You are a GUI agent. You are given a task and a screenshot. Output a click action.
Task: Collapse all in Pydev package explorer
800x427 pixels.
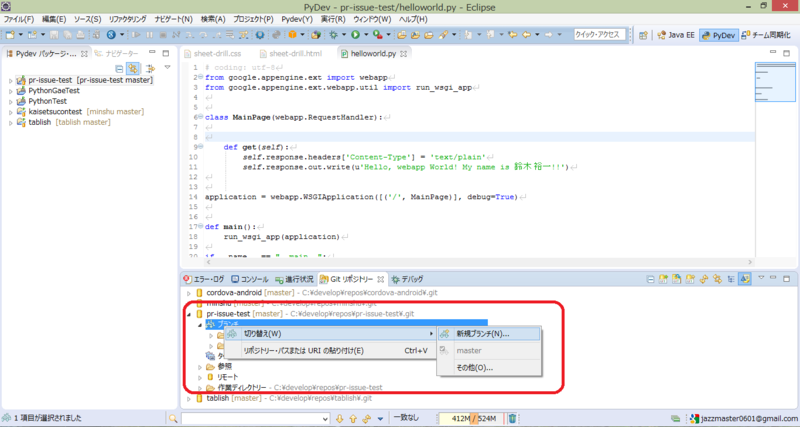119,68
